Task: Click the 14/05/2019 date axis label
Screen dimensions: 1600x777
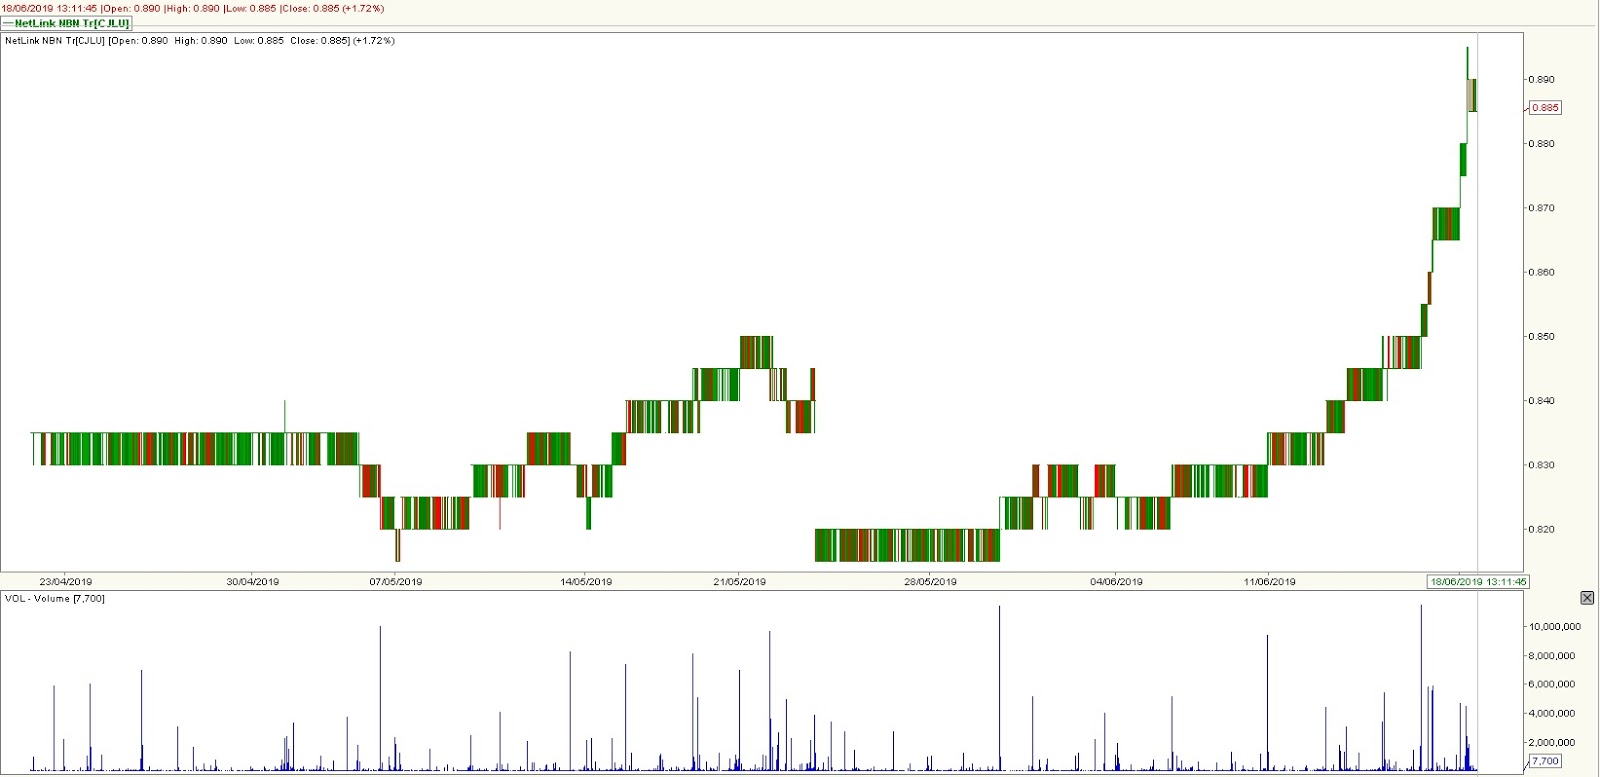Action: (x=586, y=581)
